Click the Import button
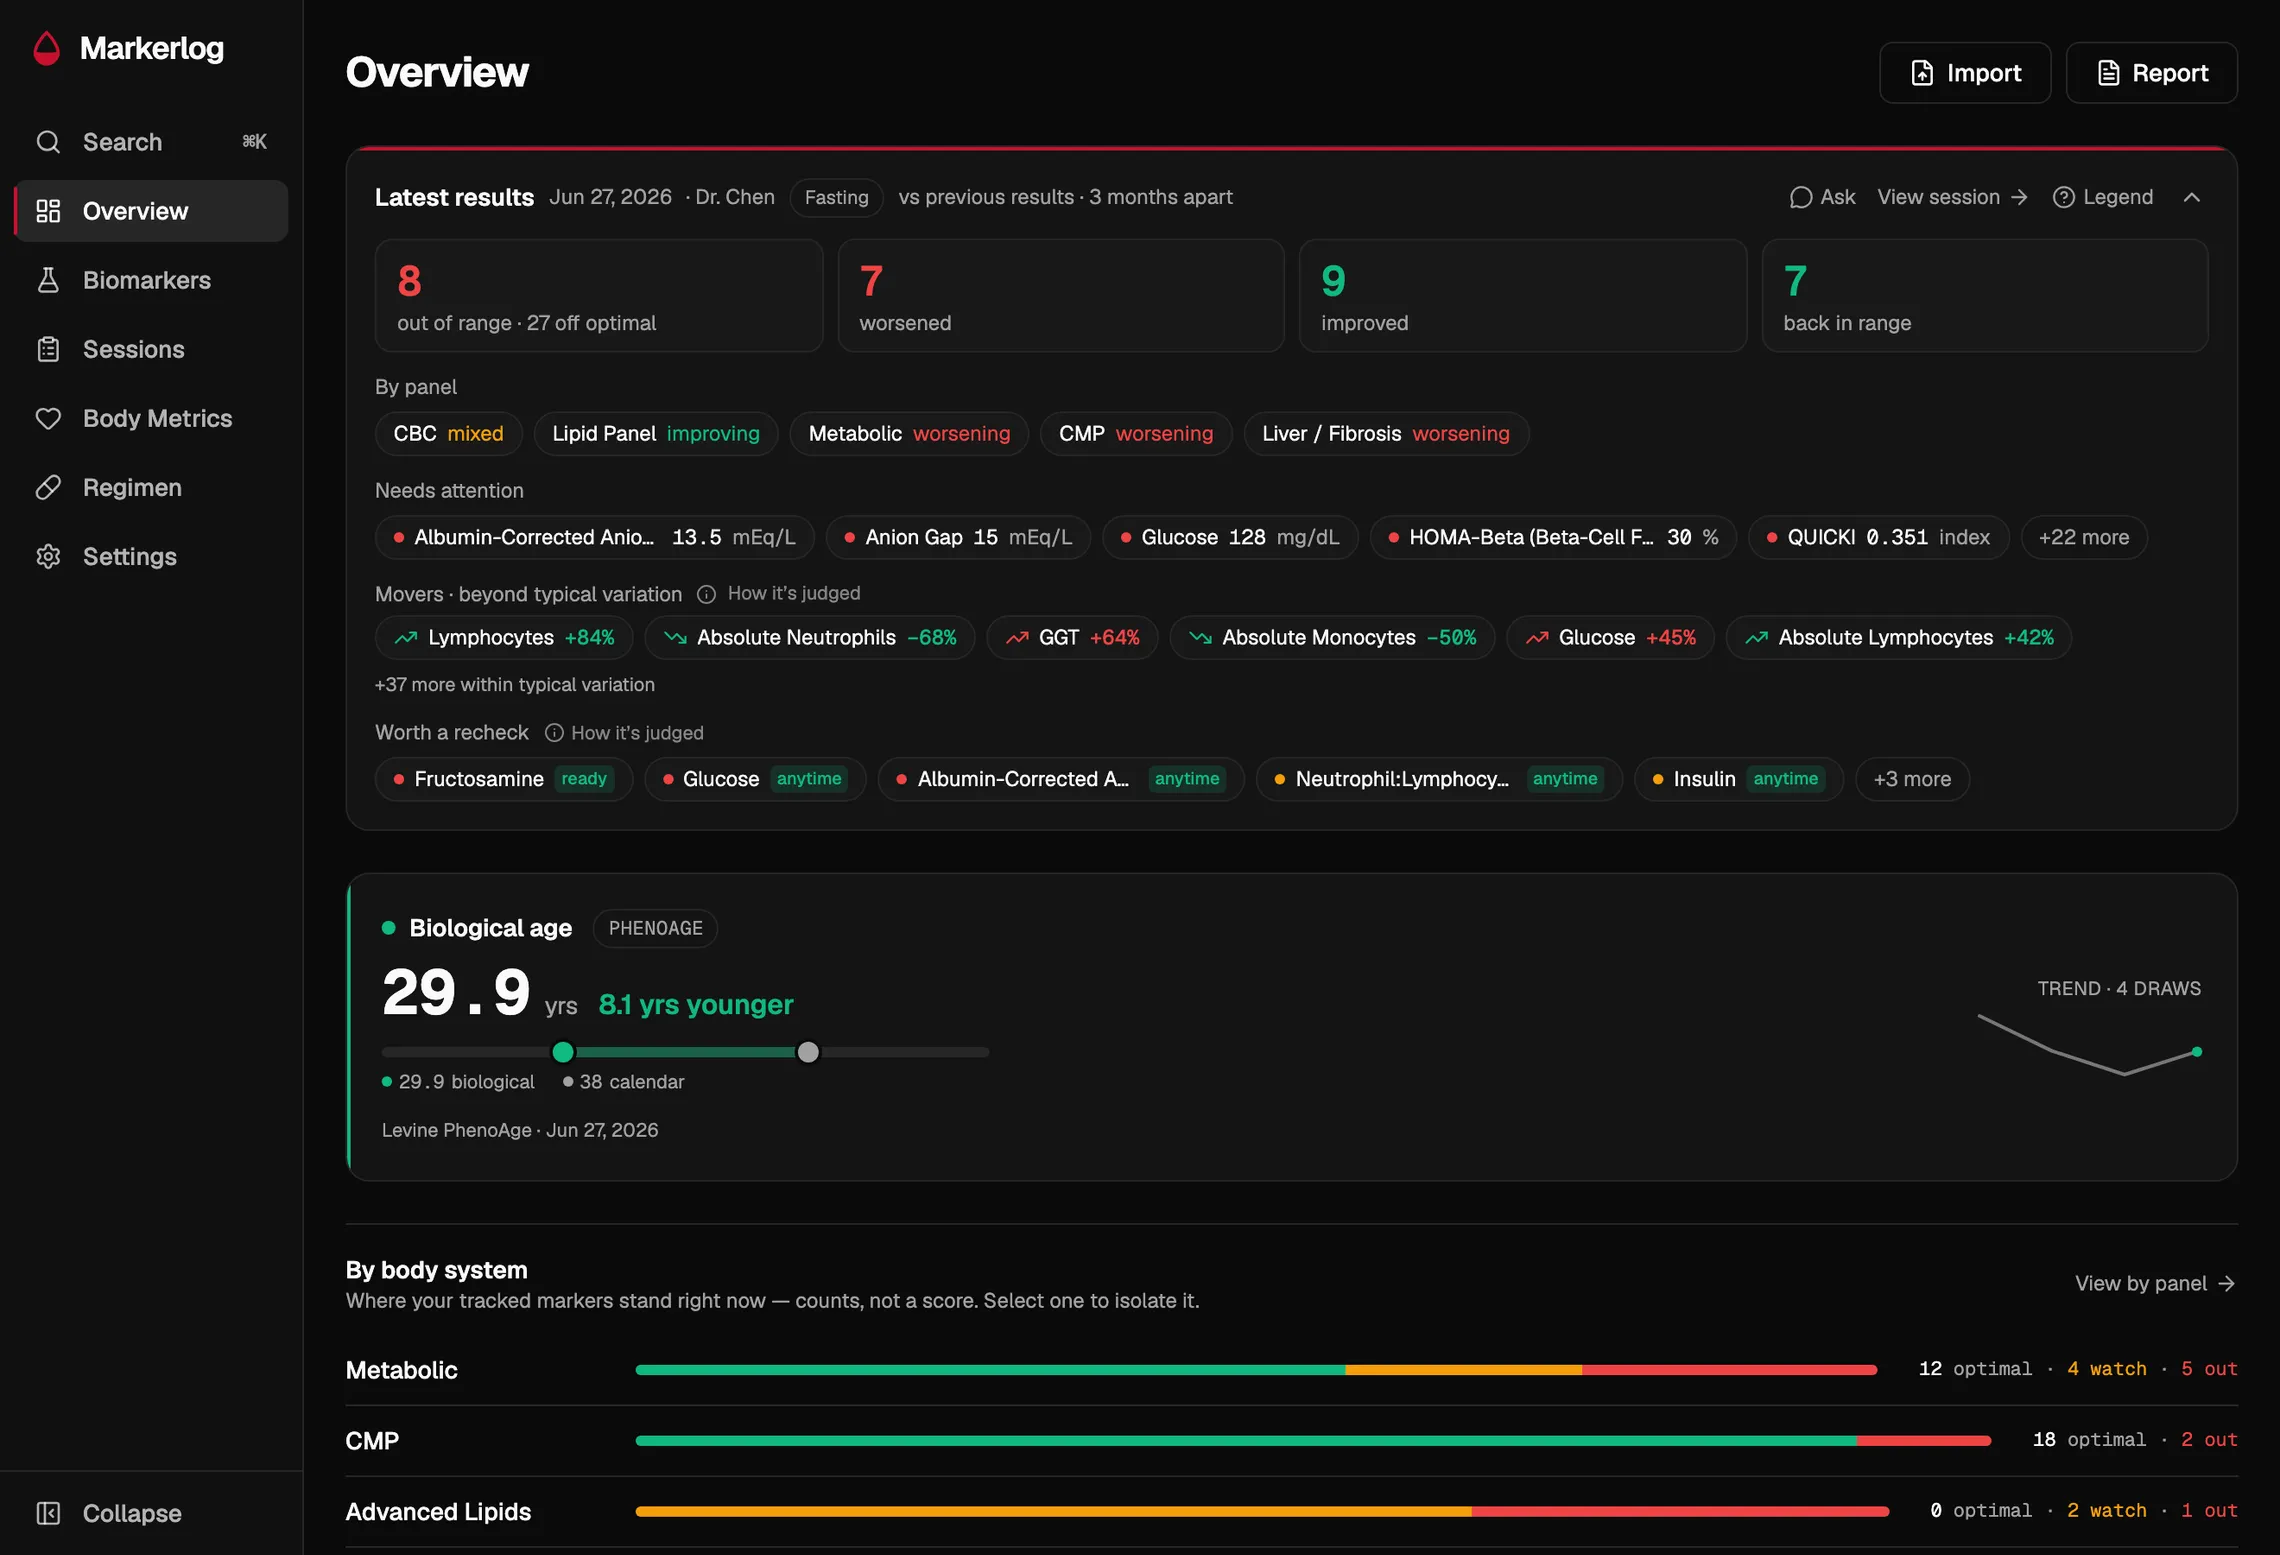 [1964, 73]
